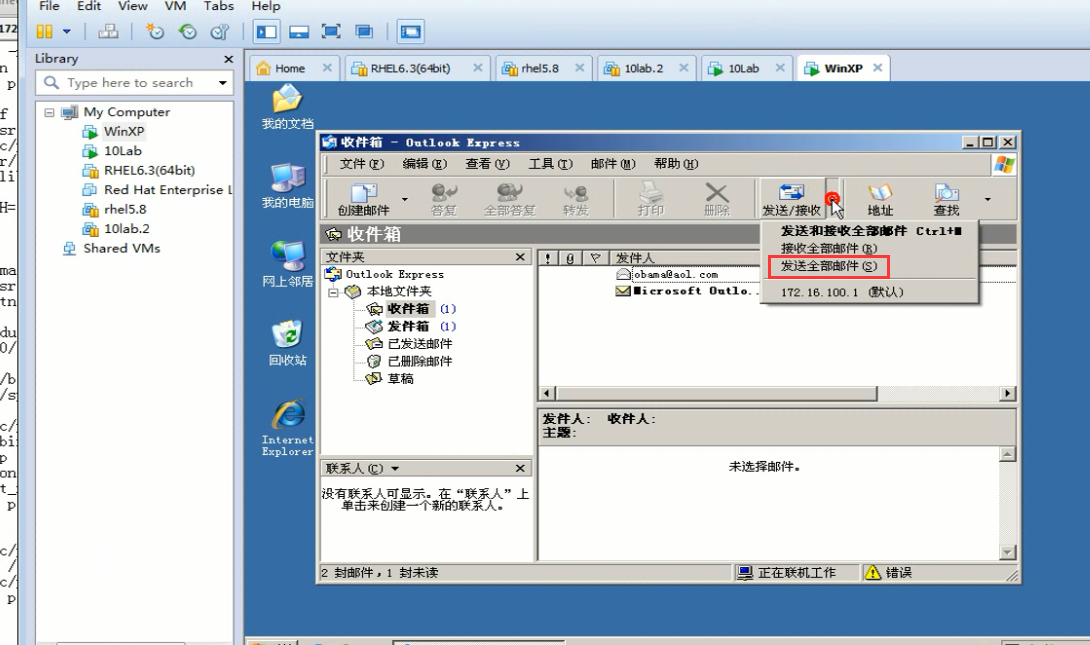The image size is (1090, 645).
Task: Click the priority (!) column header
Action: tap(548, 258)
